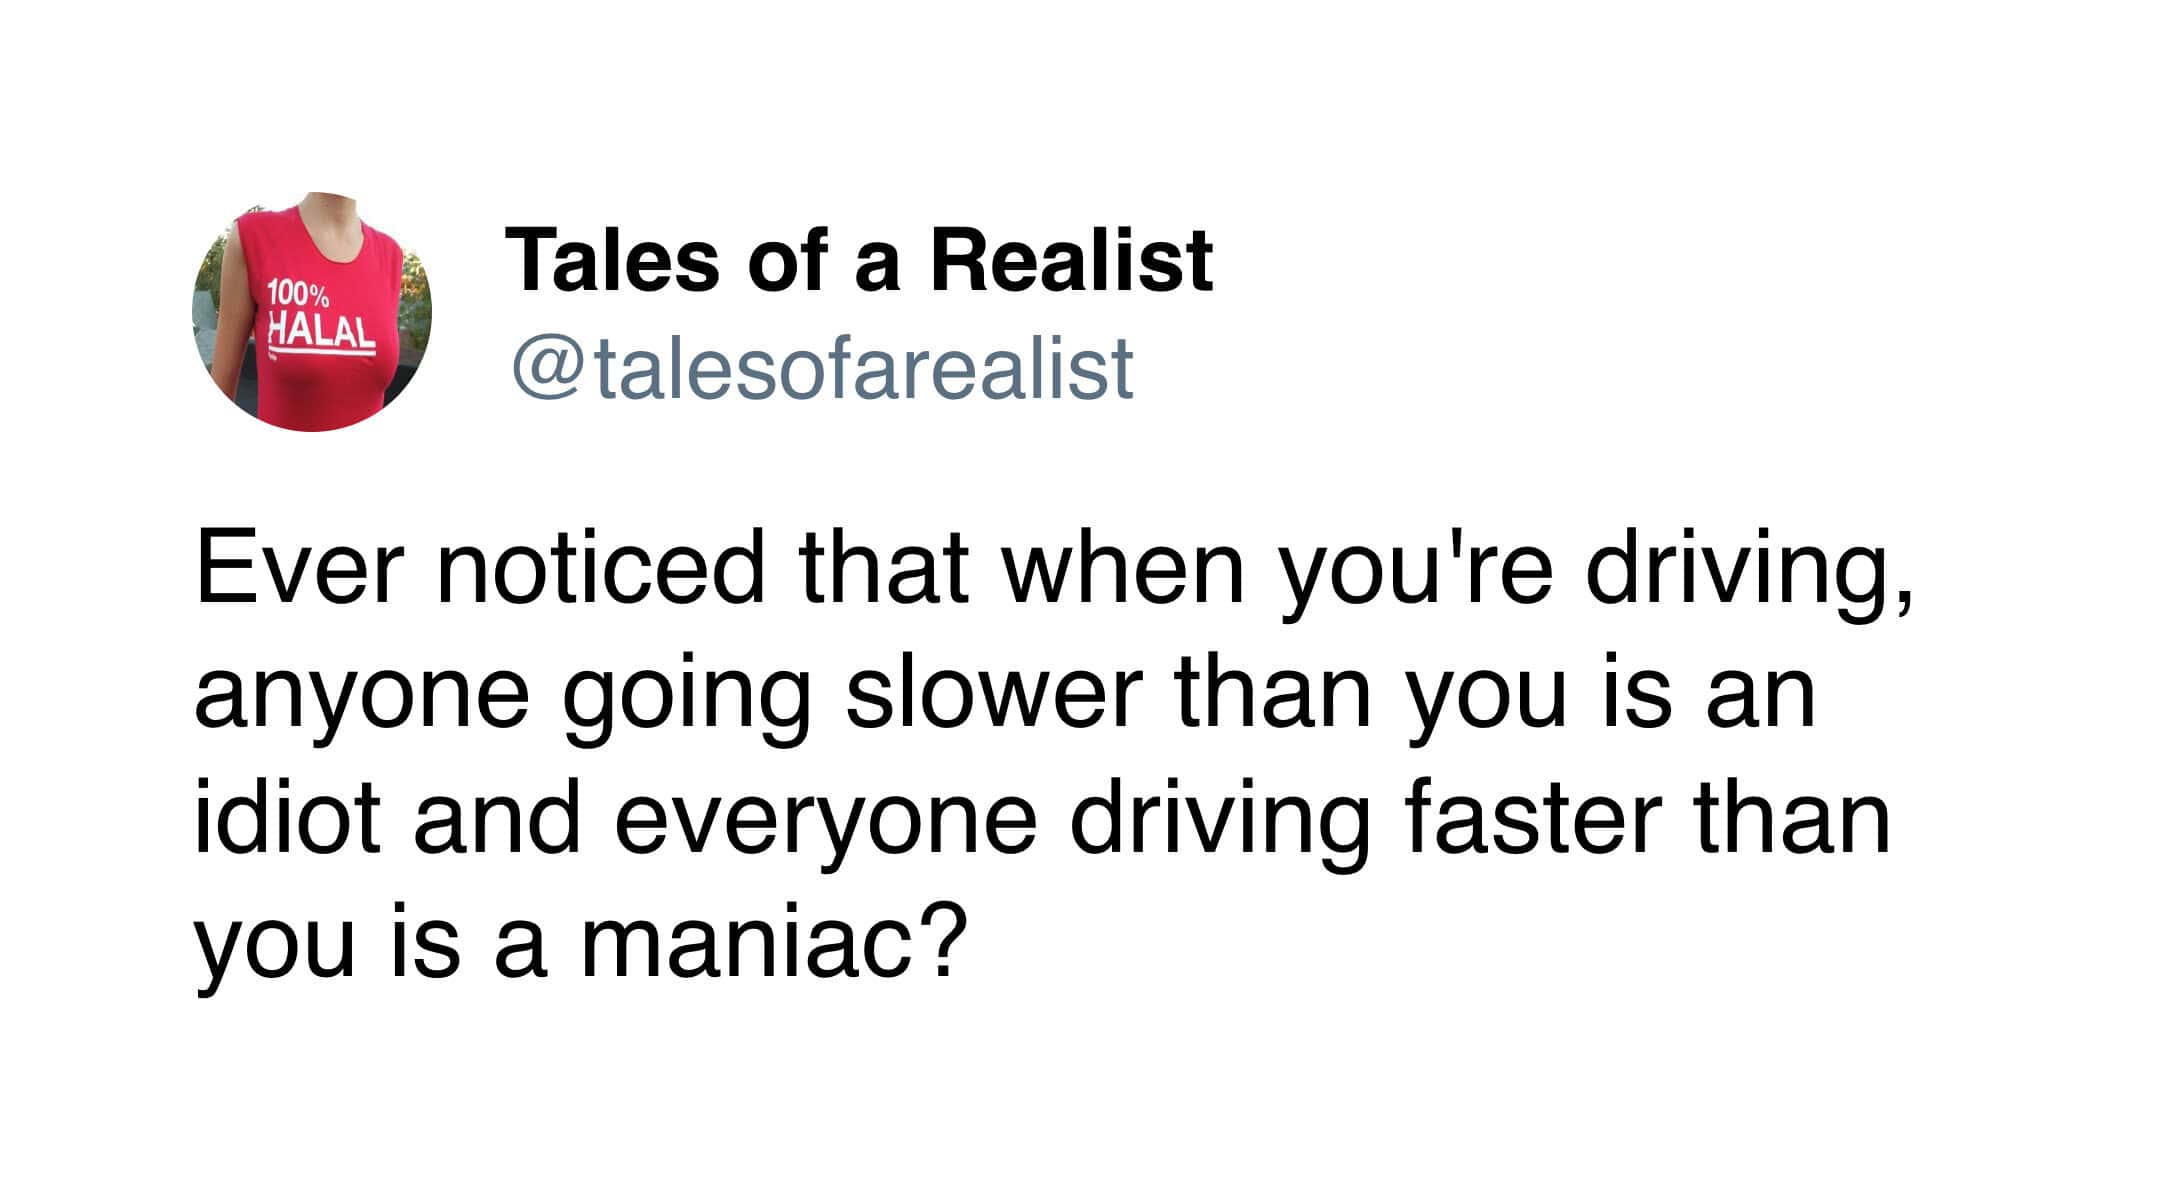Click the word 'and' in third line

click(x=497, y=816)
